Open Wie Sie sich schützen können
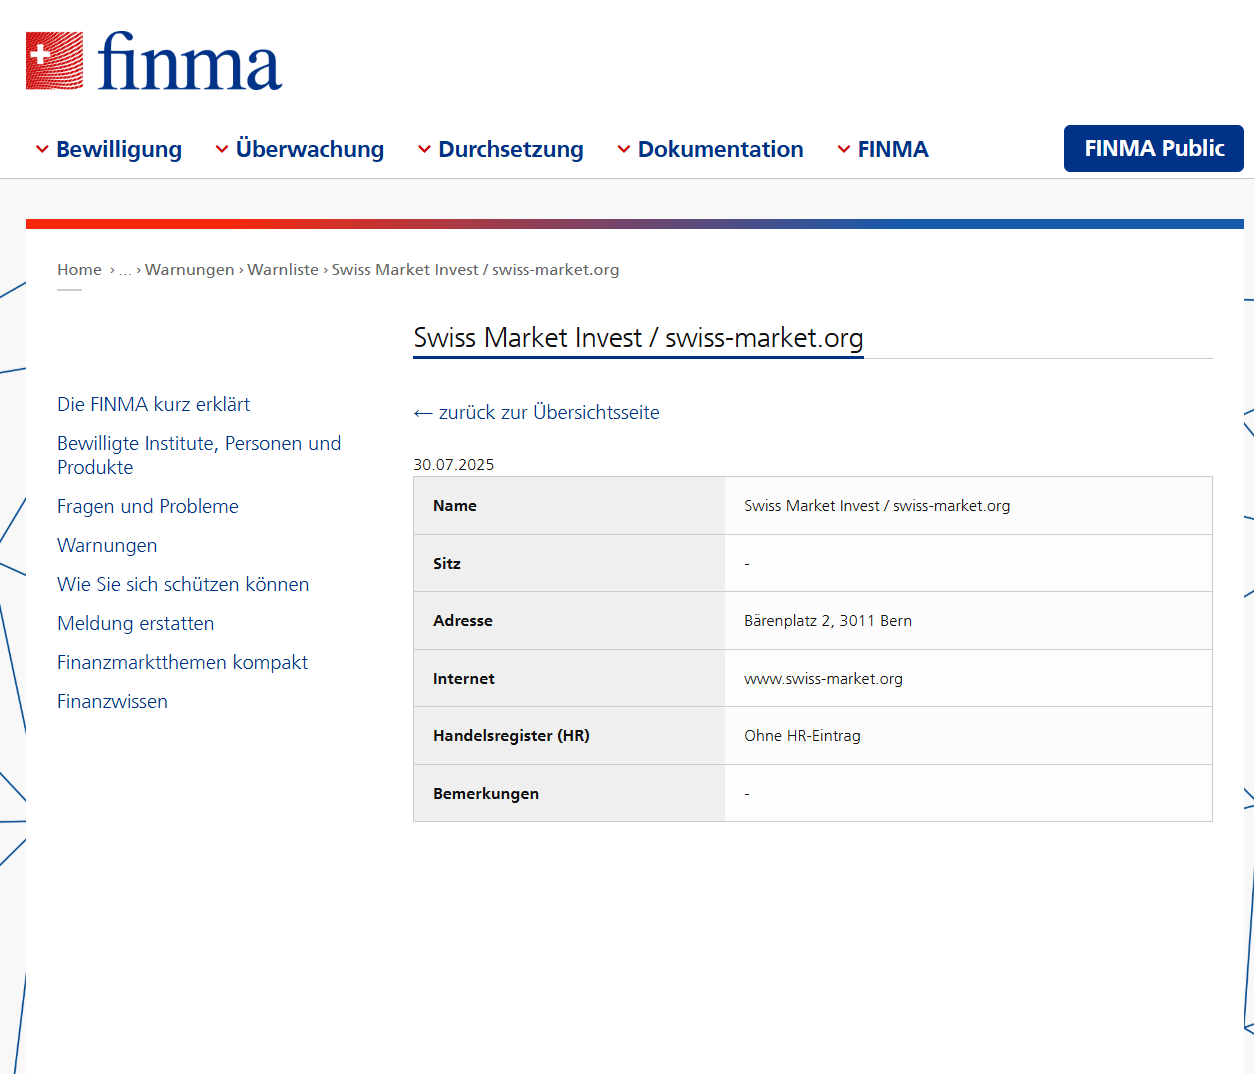 (183, 584)
